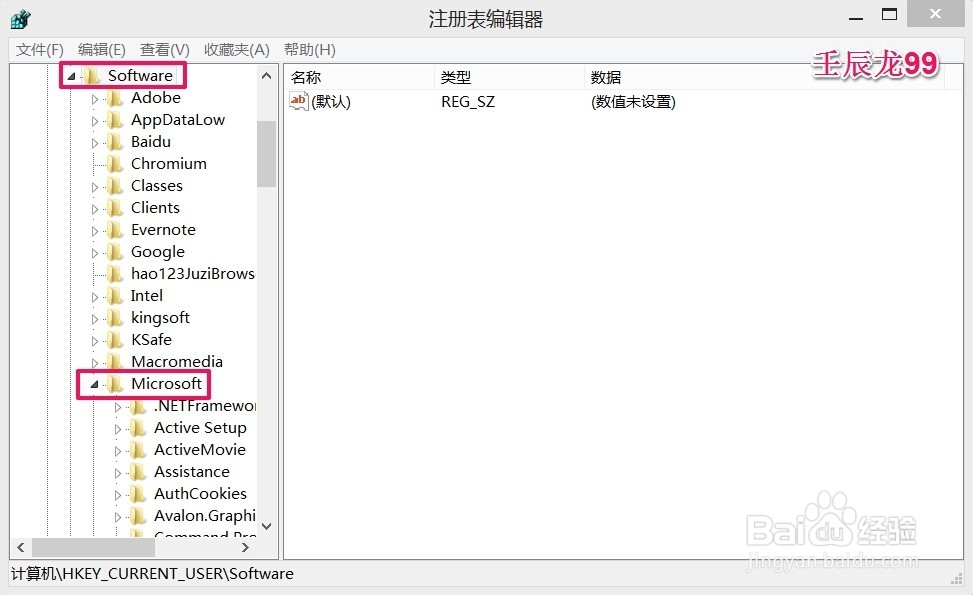
Task: Click the tree vertical scrollbar down arrow
Action: 267,526
